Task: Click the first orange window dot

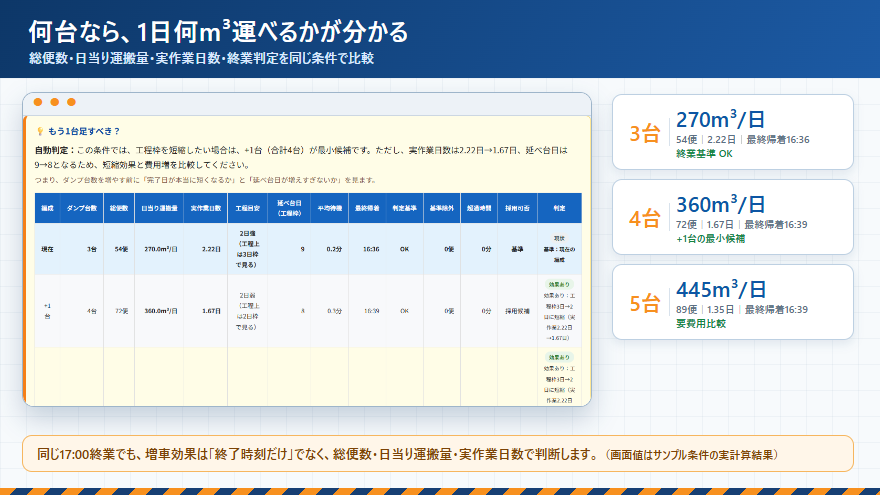Action: click(x=38, y=102)
